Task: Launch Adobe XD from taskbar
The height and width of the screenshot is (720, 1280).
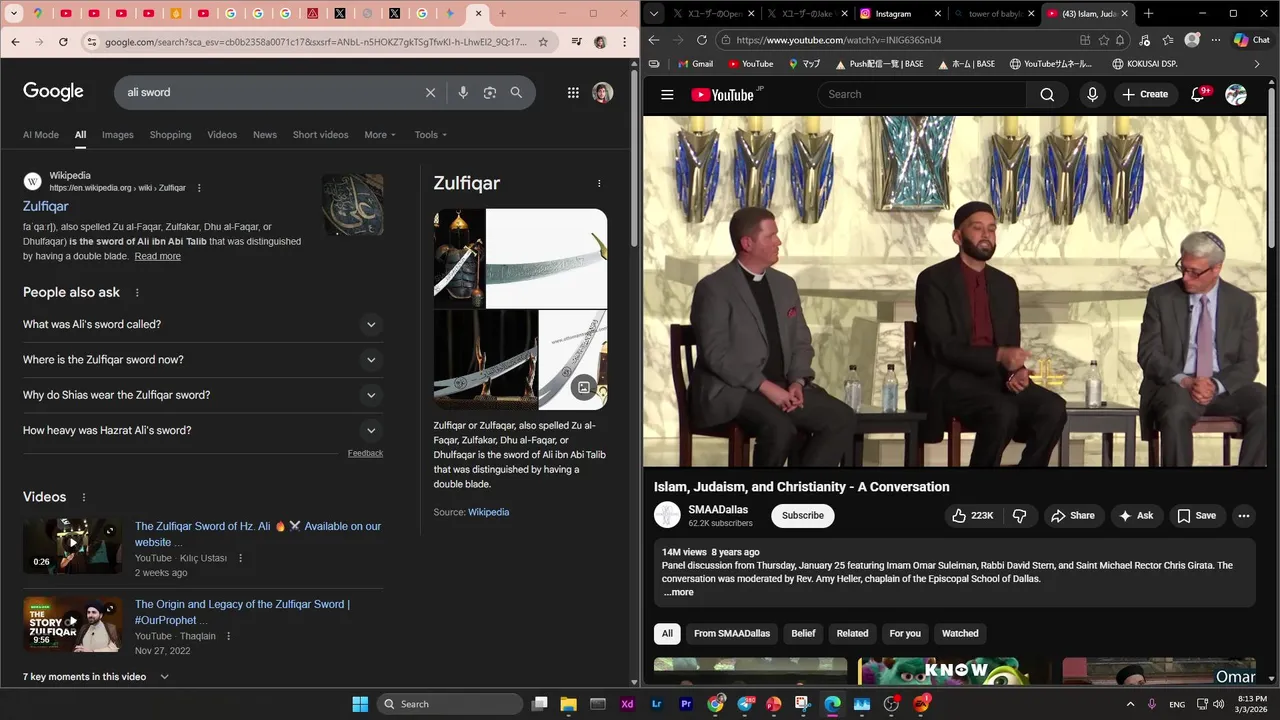Action: coord(627,704)
